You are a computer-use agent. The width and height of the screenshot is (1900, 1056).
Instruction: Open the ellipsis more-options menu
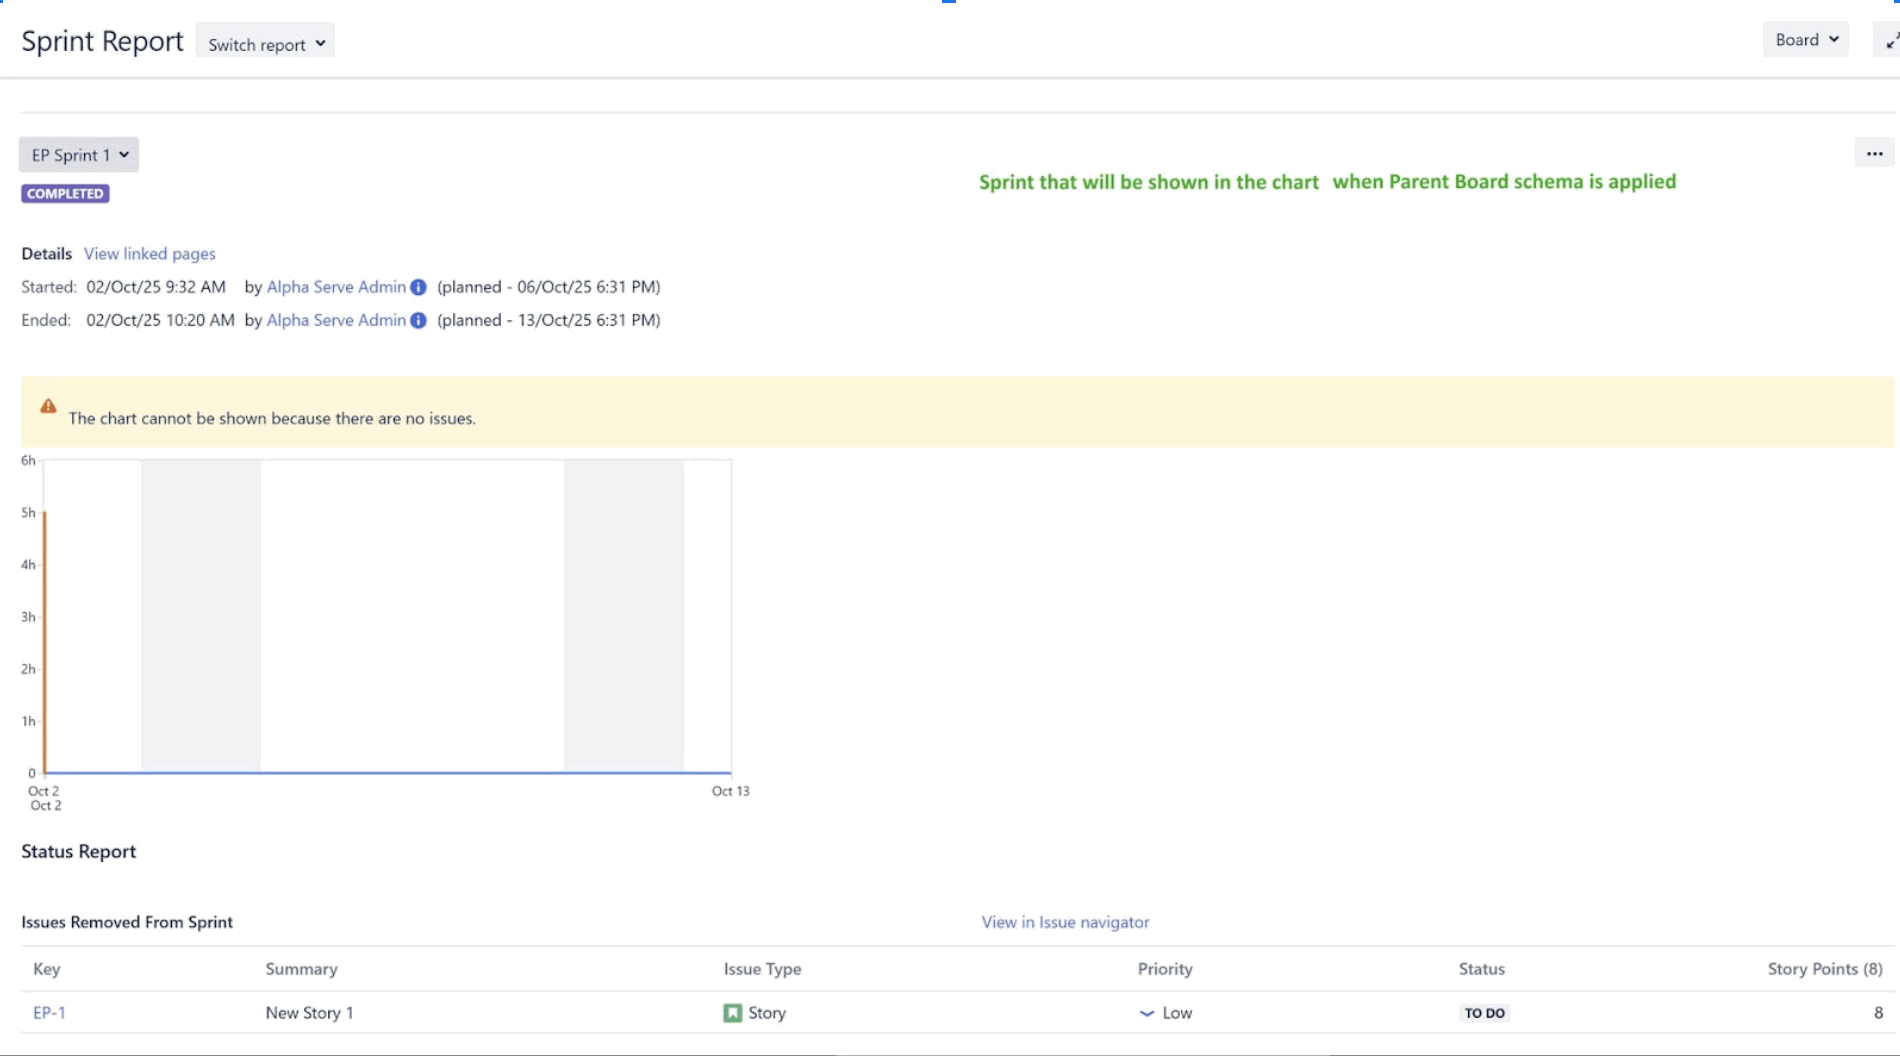1875,153
